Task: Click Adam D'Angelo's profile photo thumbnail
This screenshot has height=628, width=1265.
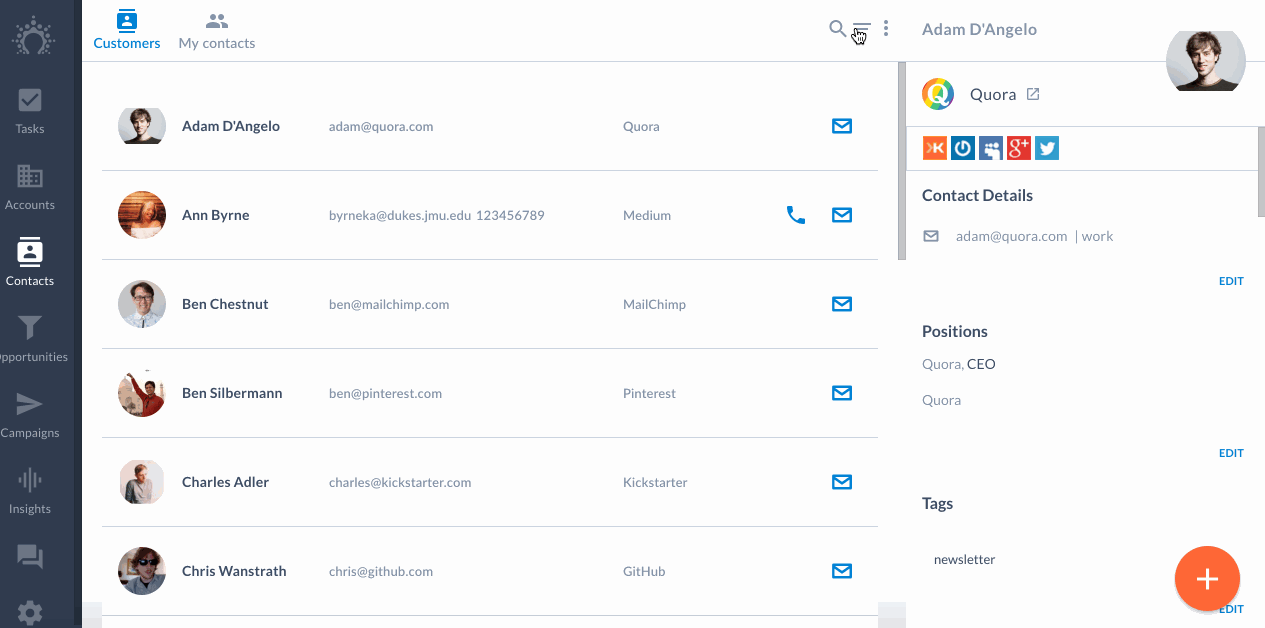Action: click(x=142, y=126)
